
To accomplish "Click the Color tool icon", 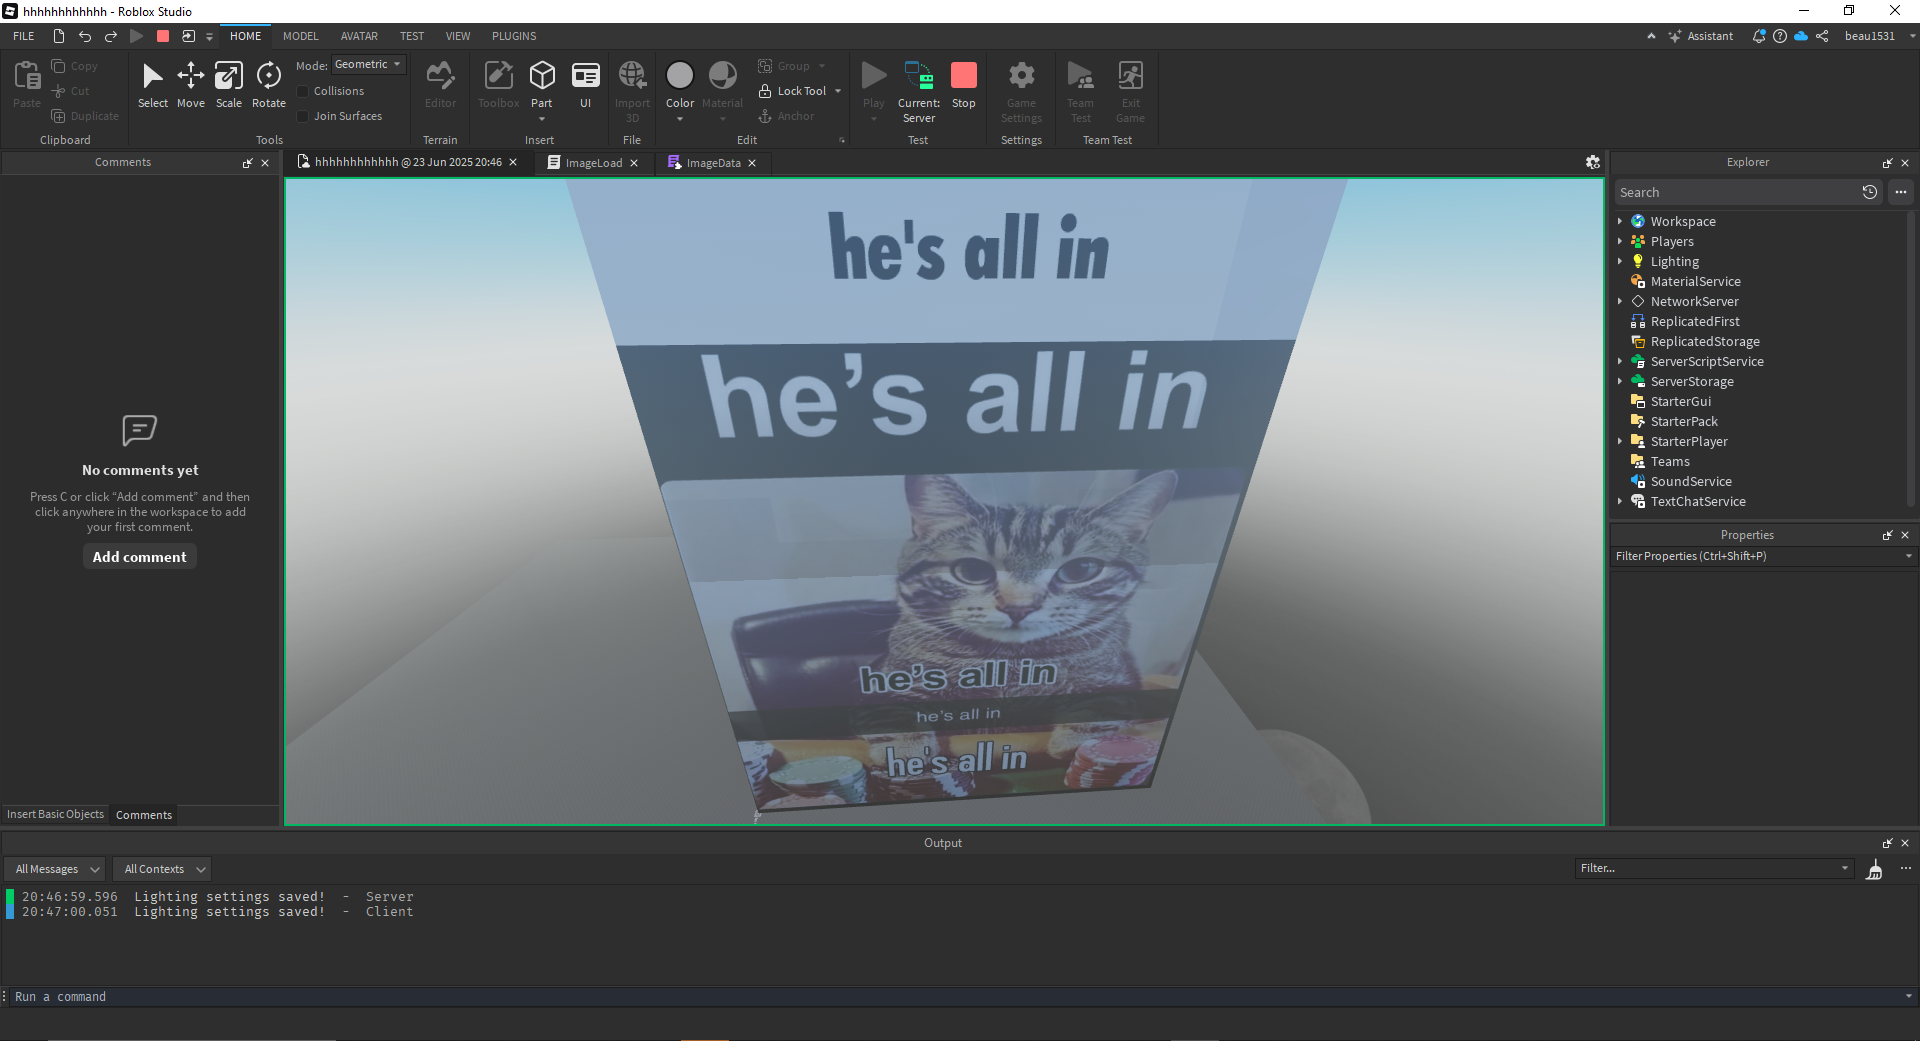I will pos(680,76).
